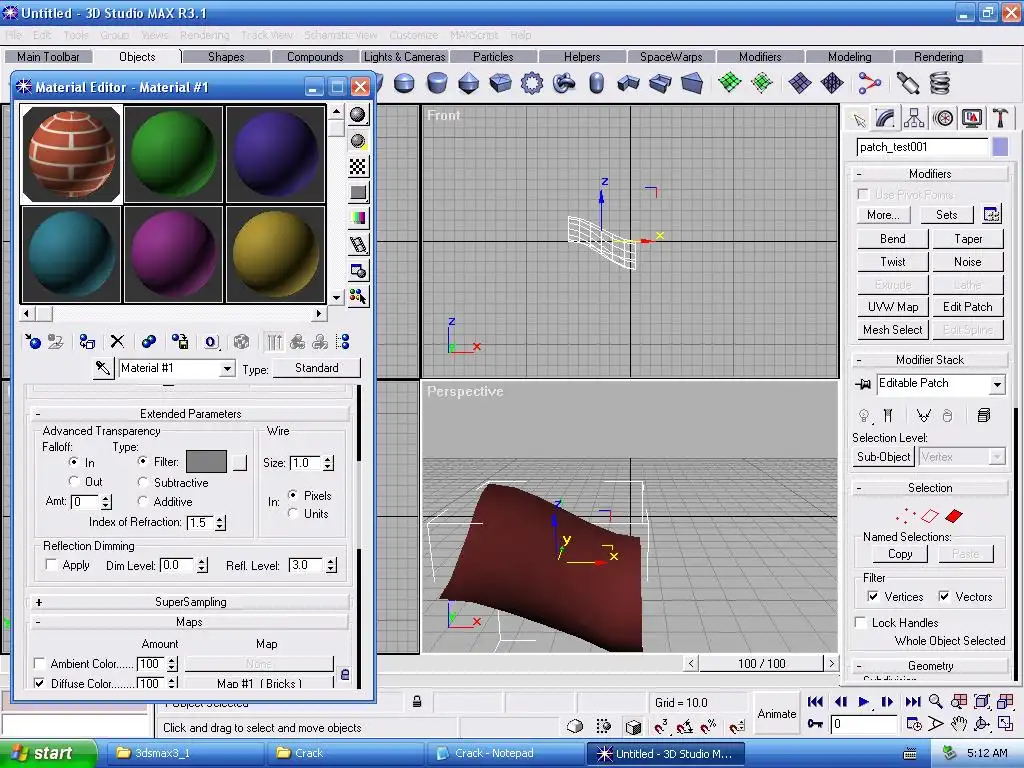Open Editable Patch modifier stack dropdown
1024x768 pixels.
pyautogui.click(x=997, y=384)
